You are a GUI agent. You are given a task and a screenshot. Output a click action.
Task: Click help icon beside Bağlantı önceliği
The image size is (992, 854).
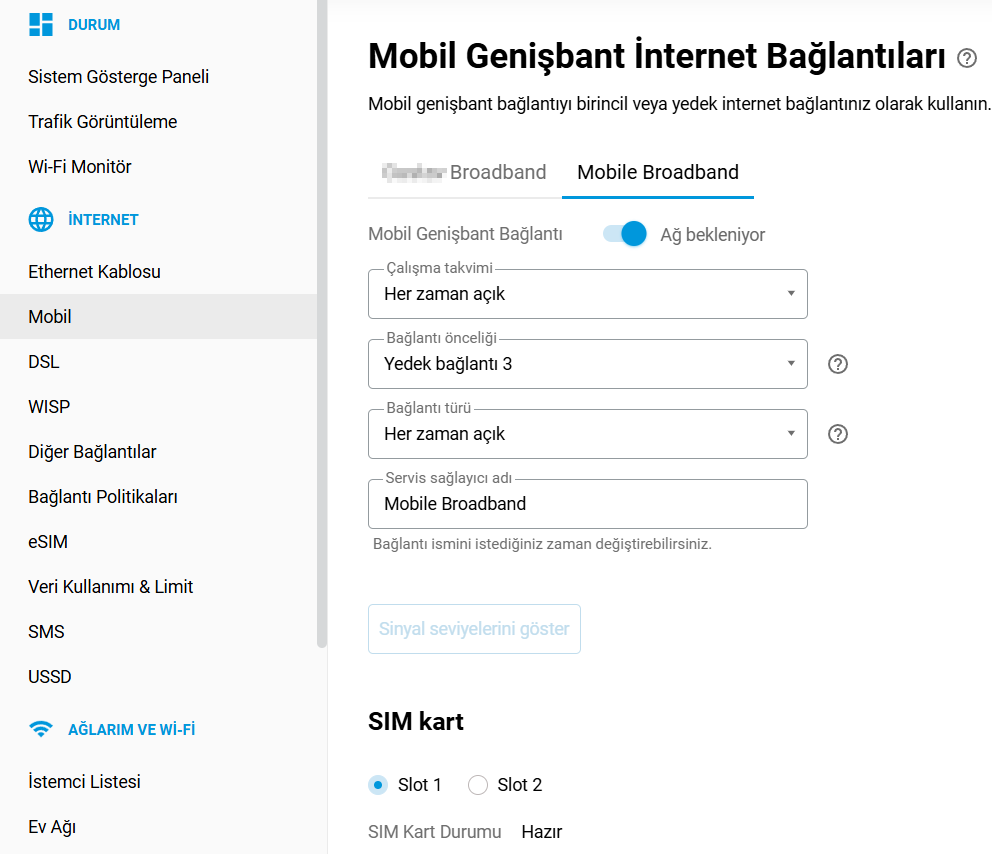tap(838, 364)
